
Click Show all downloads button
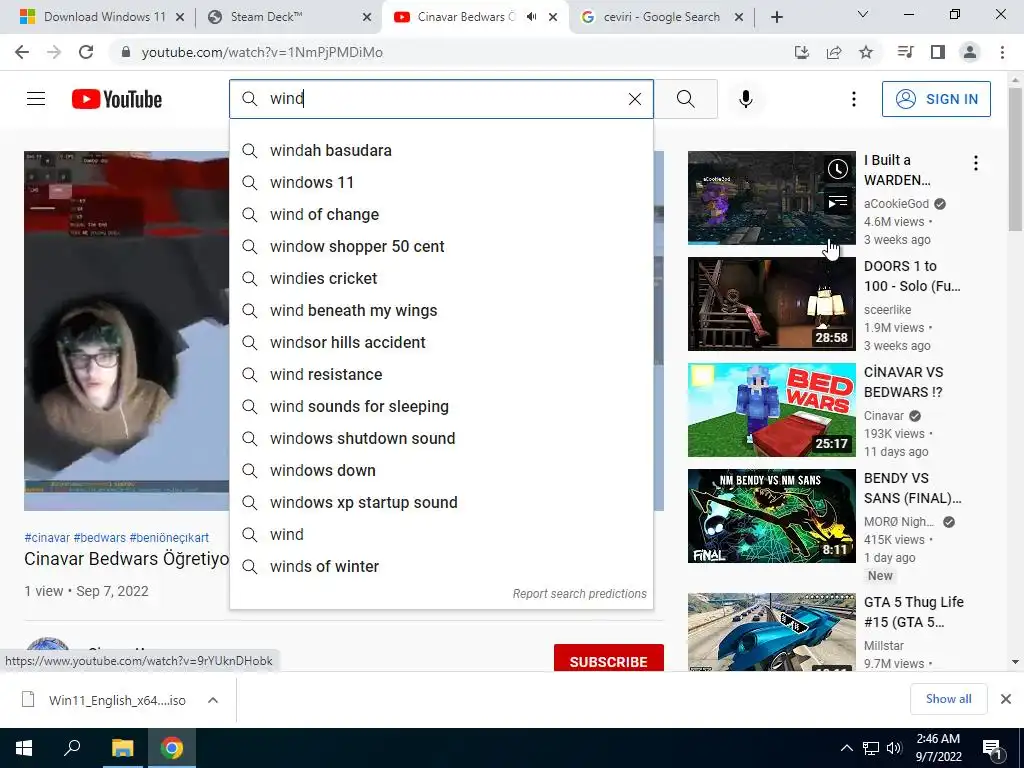[x=948, y=699]
